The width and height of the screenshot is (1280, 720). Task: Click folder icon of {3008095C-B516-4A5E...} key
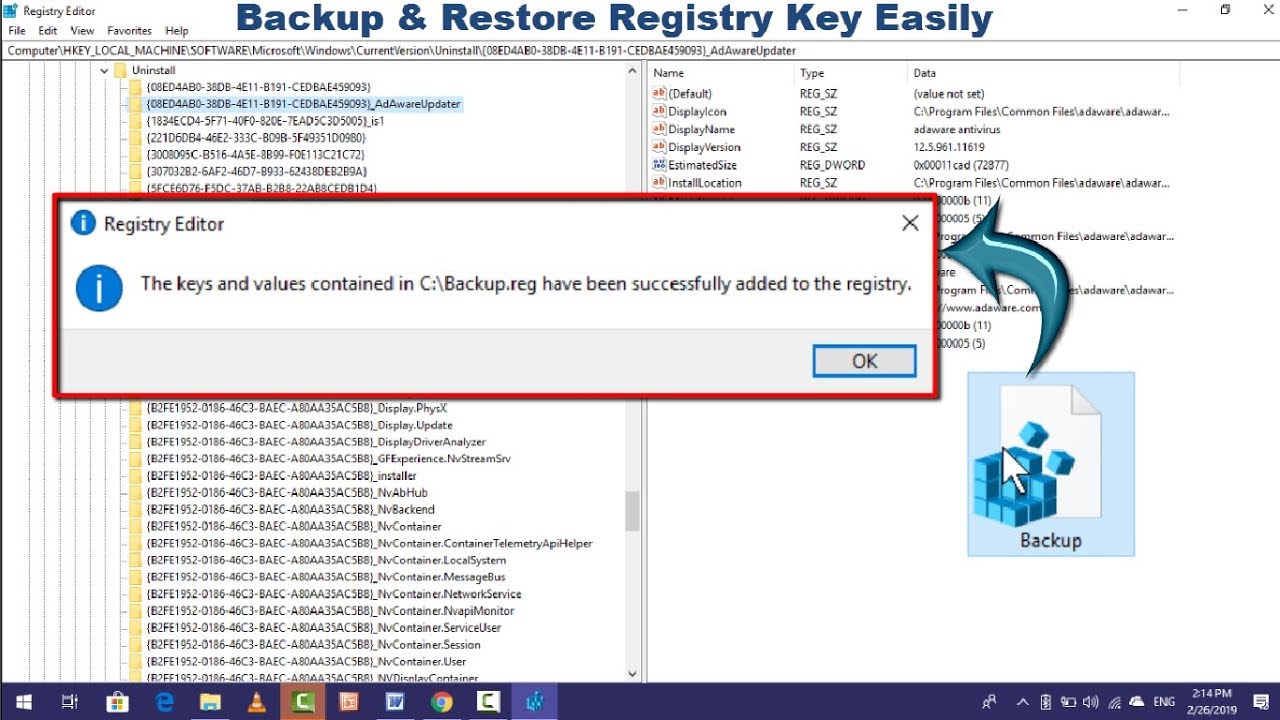coord(136,155)
